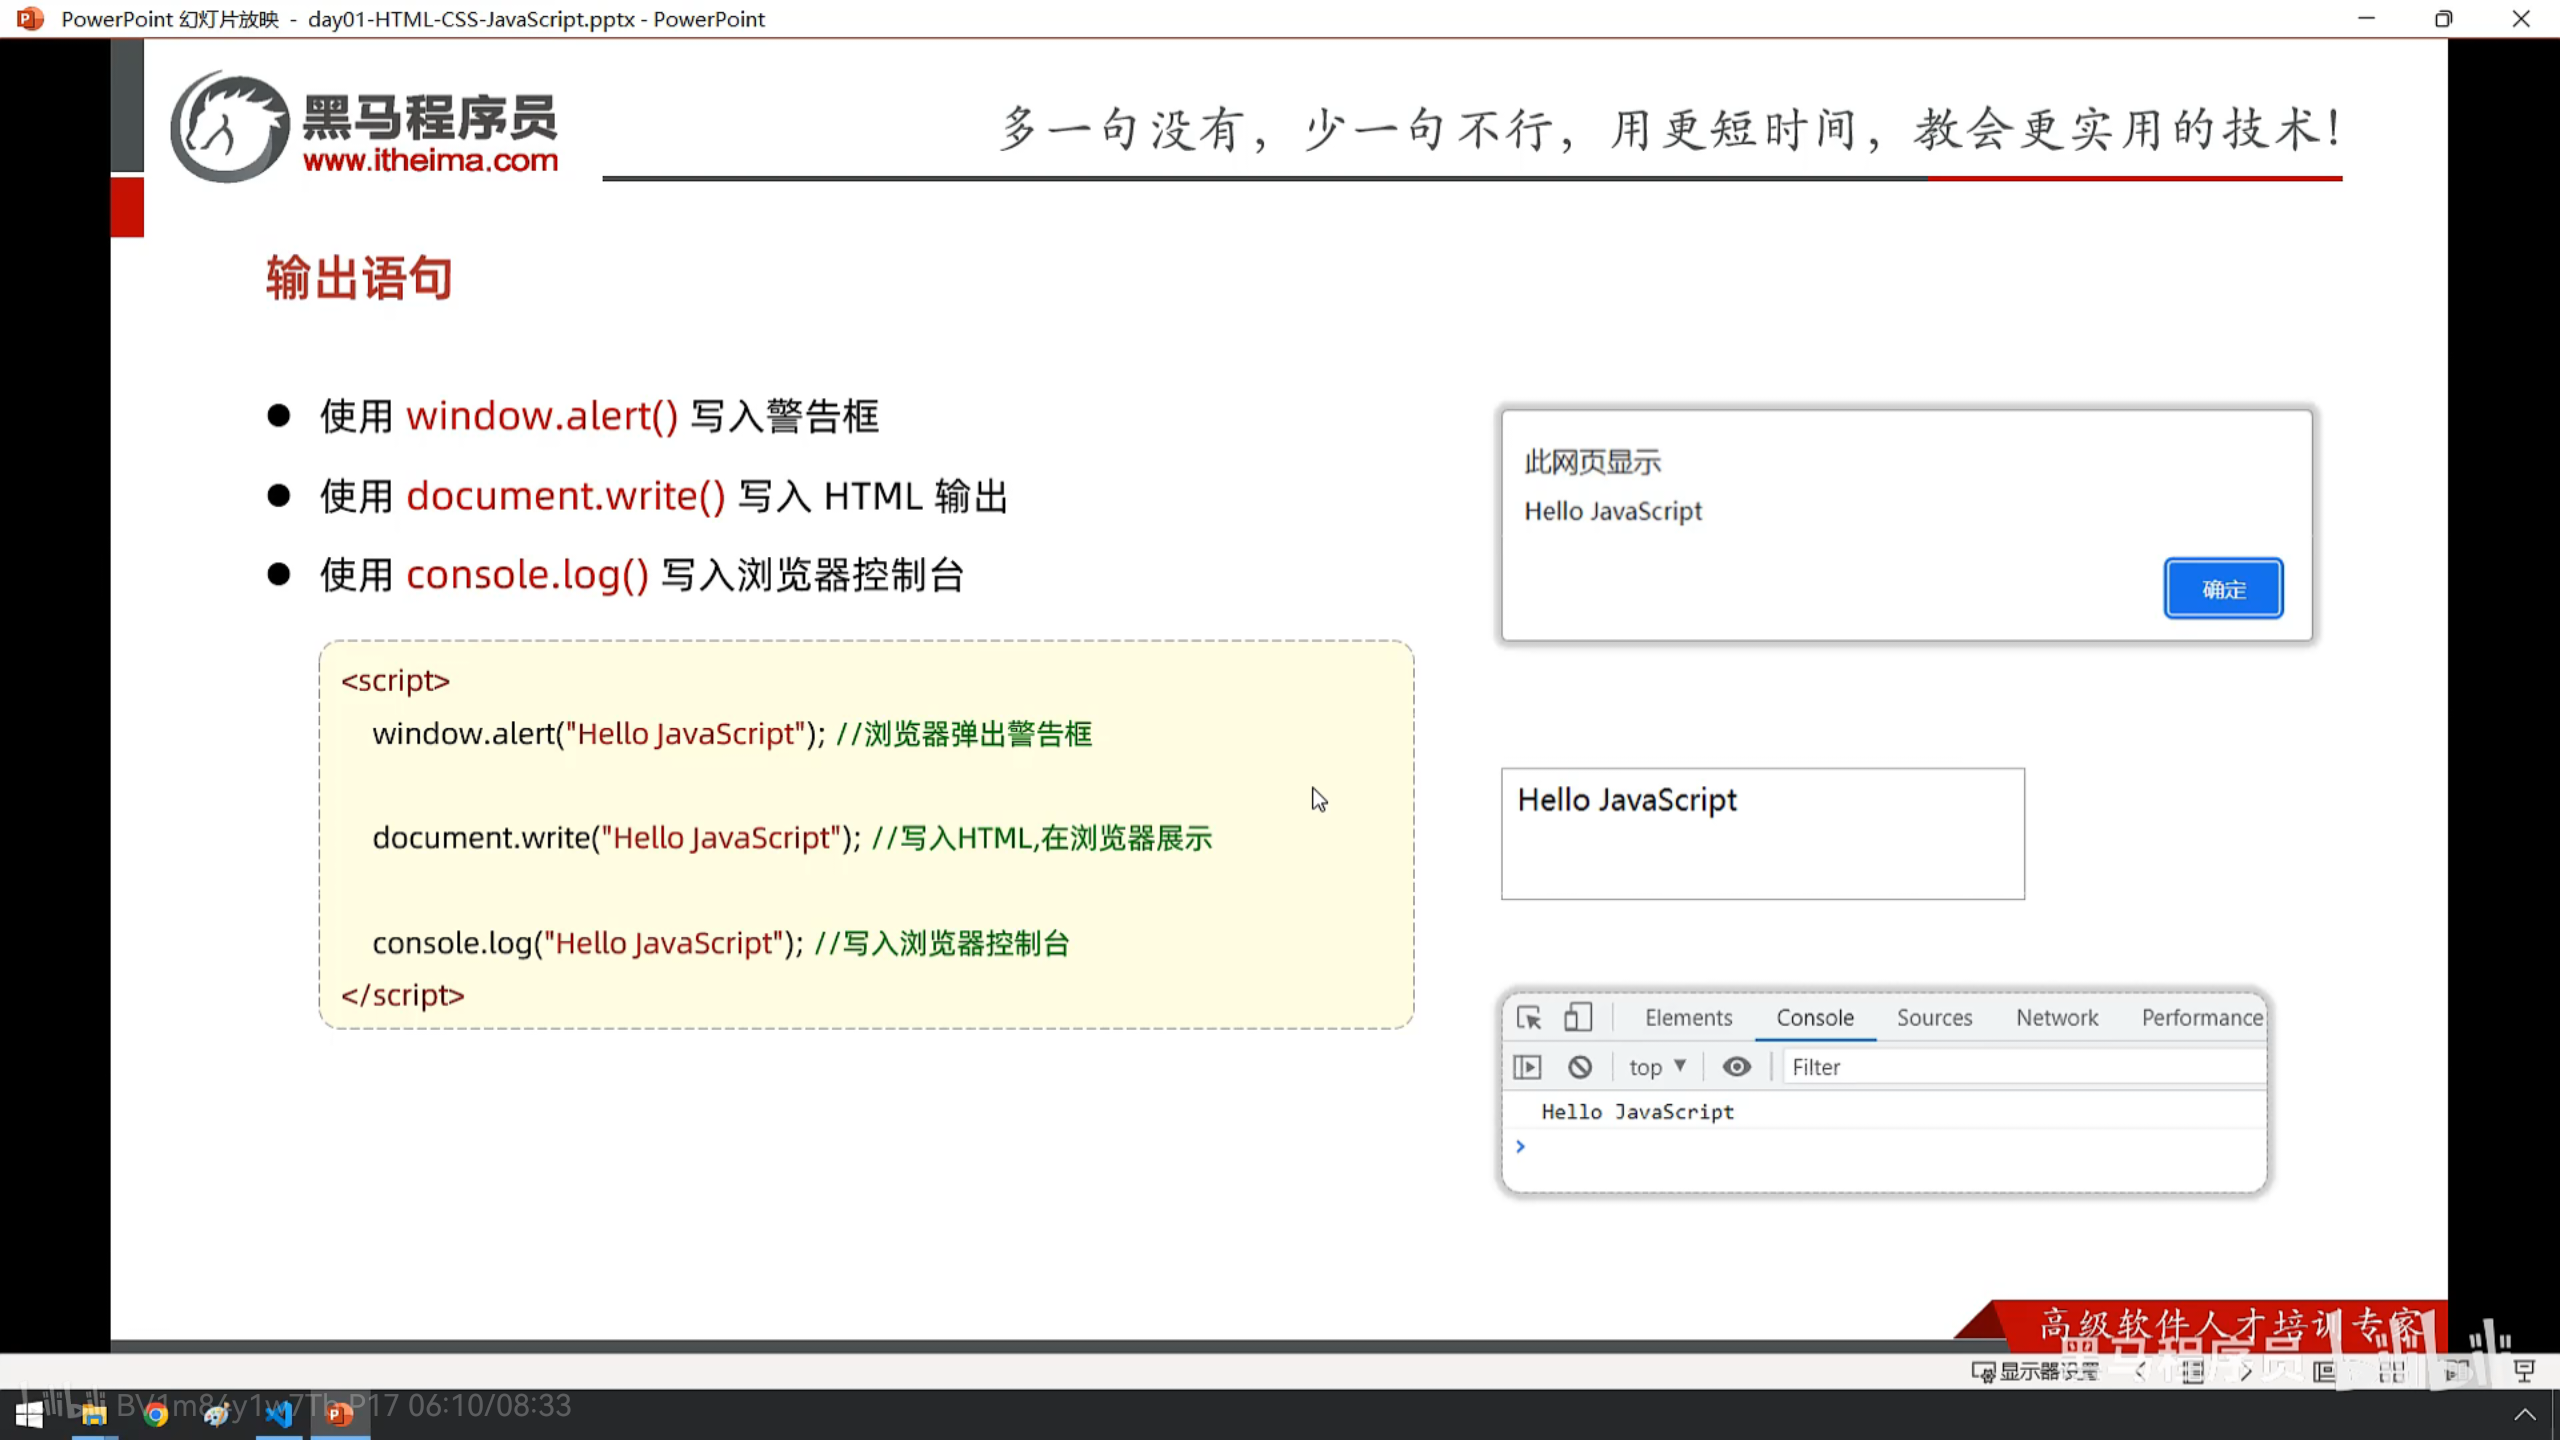Click the inspect element cursor icon in DevTools

point(1529,1017)
